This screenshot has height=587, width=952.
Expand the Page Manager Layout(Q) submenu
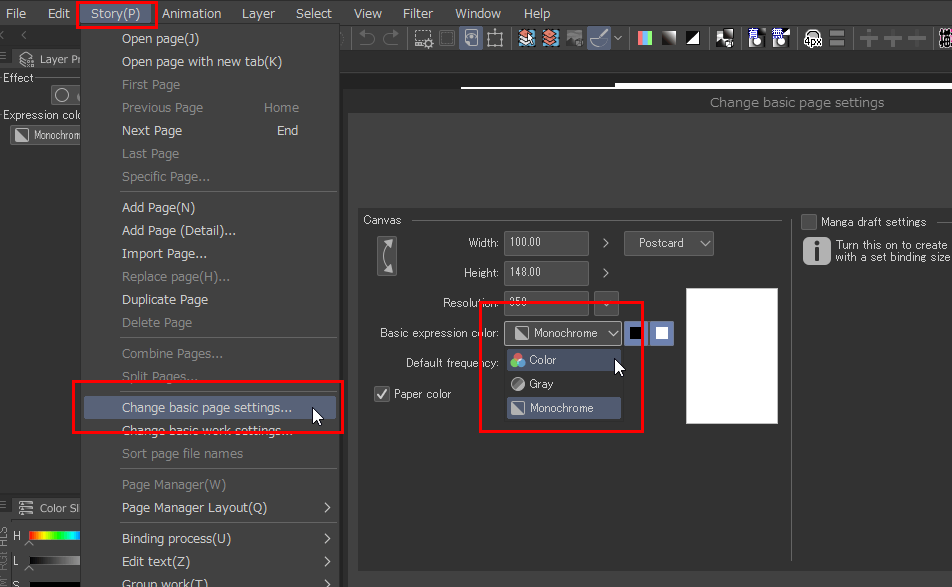click(x=327, y=507)
